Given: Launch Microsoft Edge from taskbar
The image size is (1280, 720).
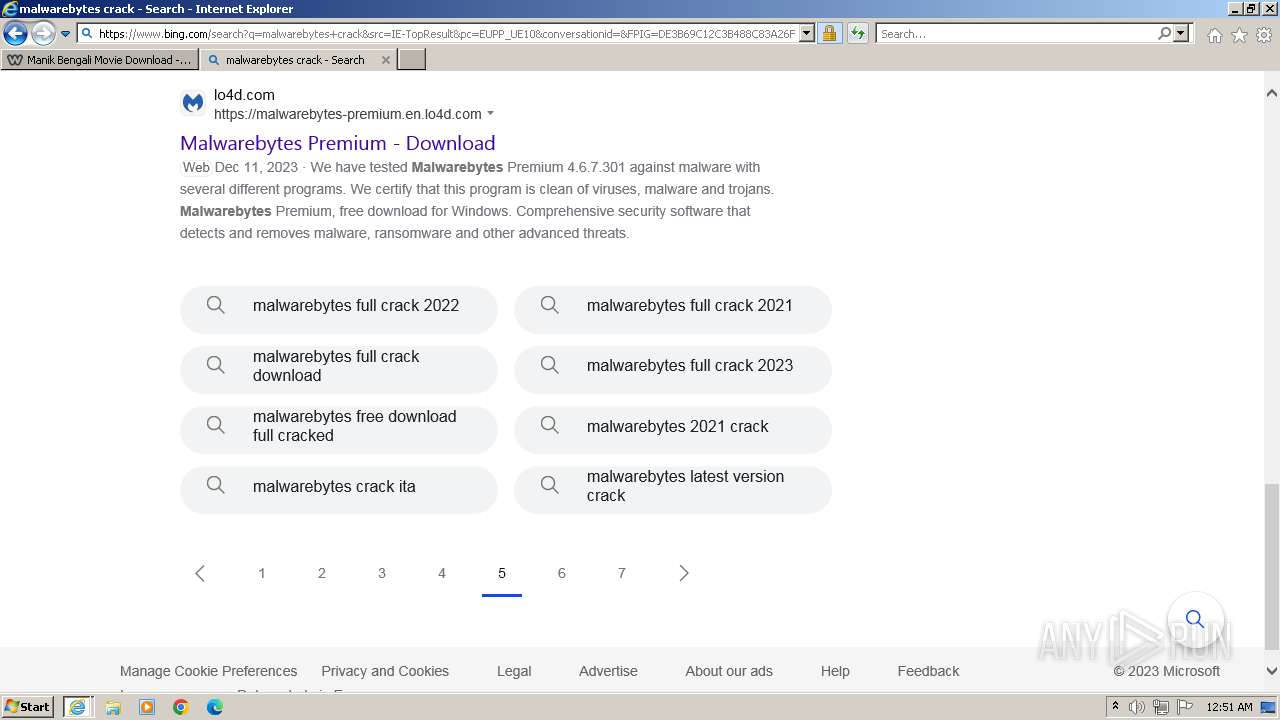Looking at the screenshot, I should point(215,707).
